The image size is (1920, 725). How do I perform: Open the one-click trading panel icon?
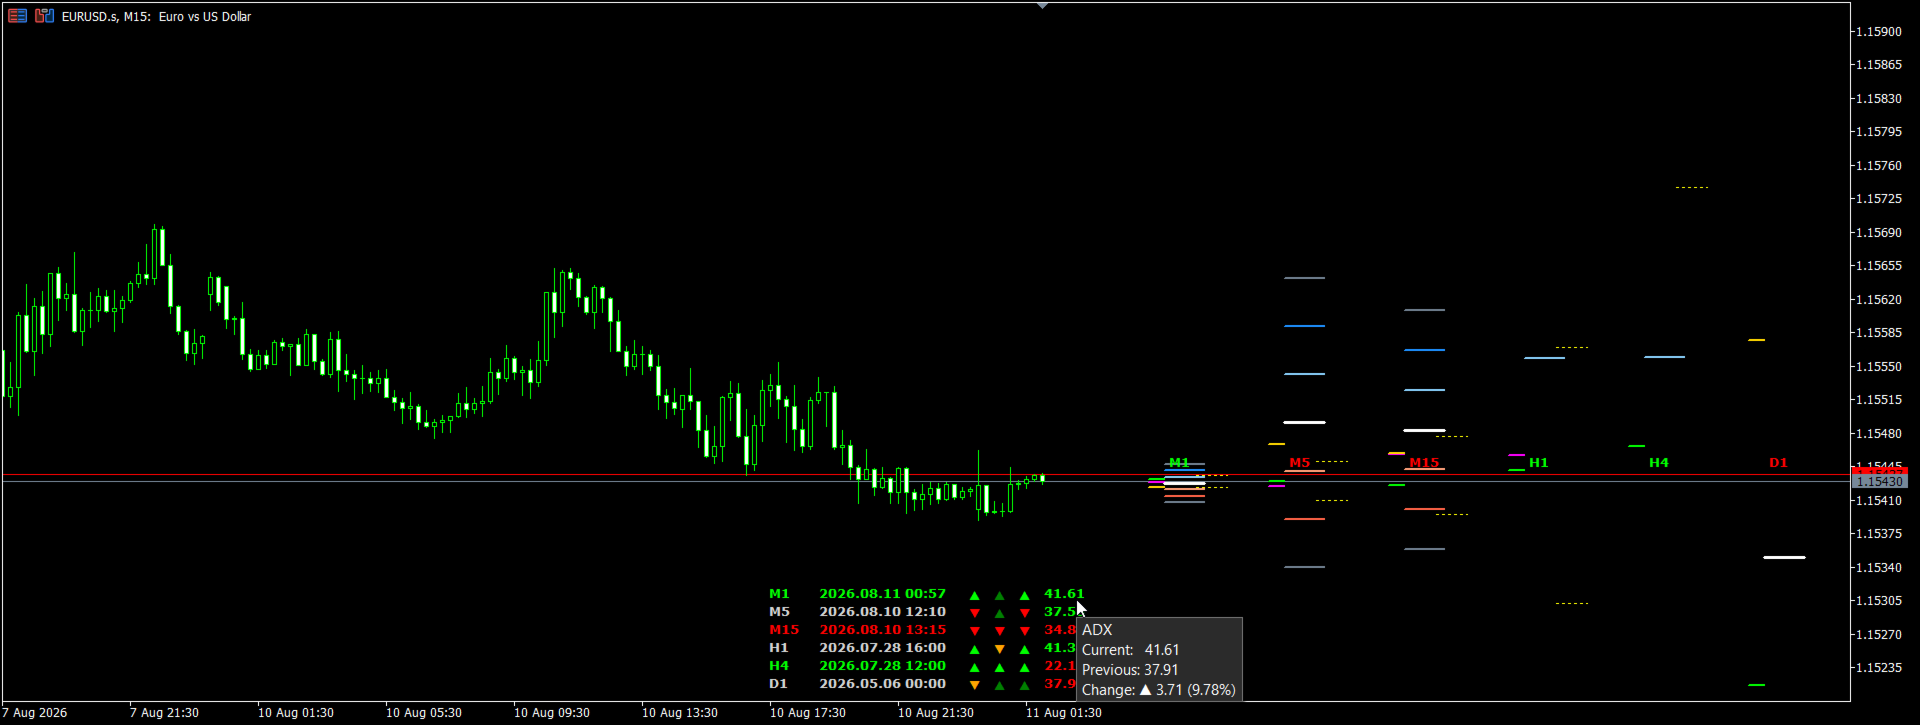point(17,16)
